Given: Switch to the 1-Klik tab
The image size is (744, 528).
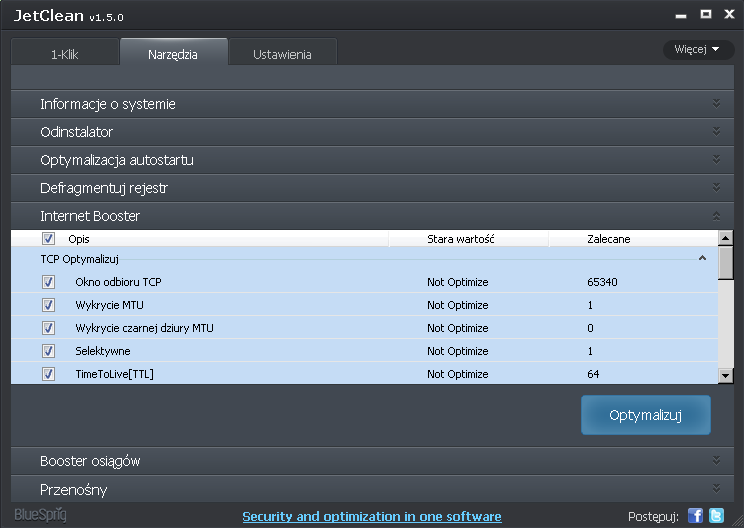Looking at the screenshot, I should [65, 54].
